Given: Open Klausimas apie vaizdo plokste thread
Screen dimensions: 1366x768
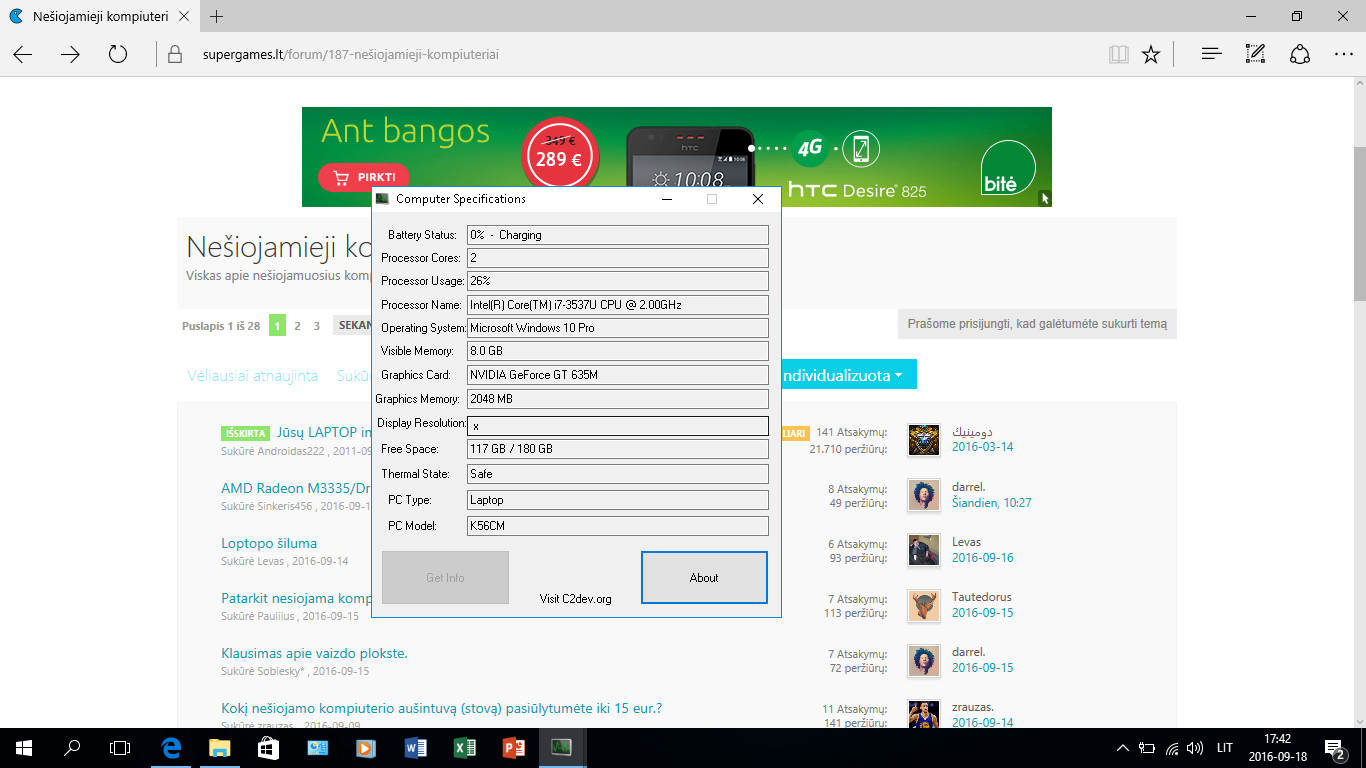Looking at the screenshot, I should click(x=314, y=653).
